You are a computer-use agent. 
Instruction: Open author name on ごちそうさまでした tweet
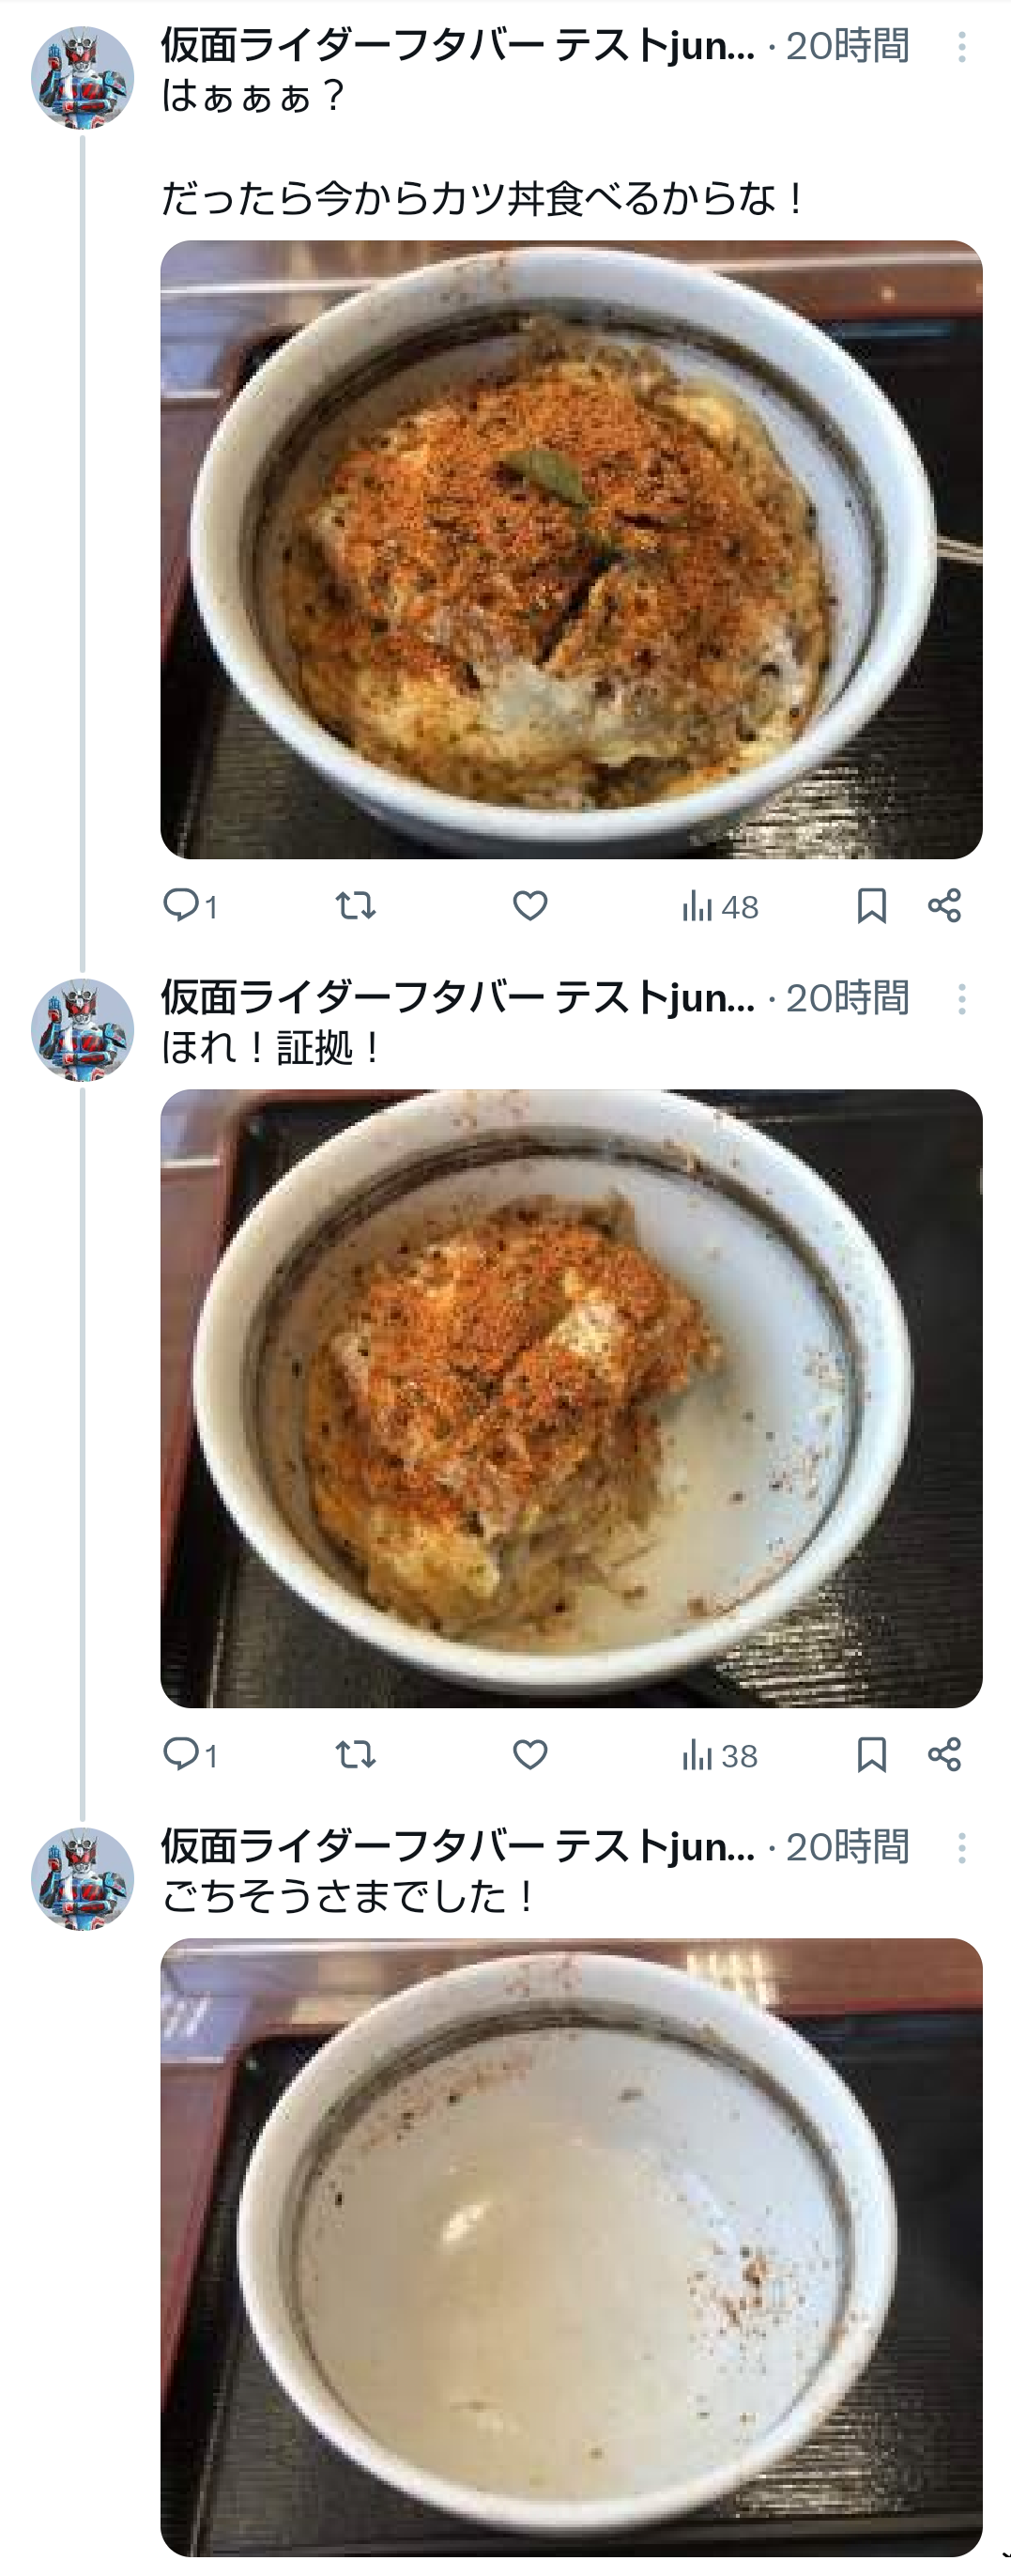tap(457, 1846)
